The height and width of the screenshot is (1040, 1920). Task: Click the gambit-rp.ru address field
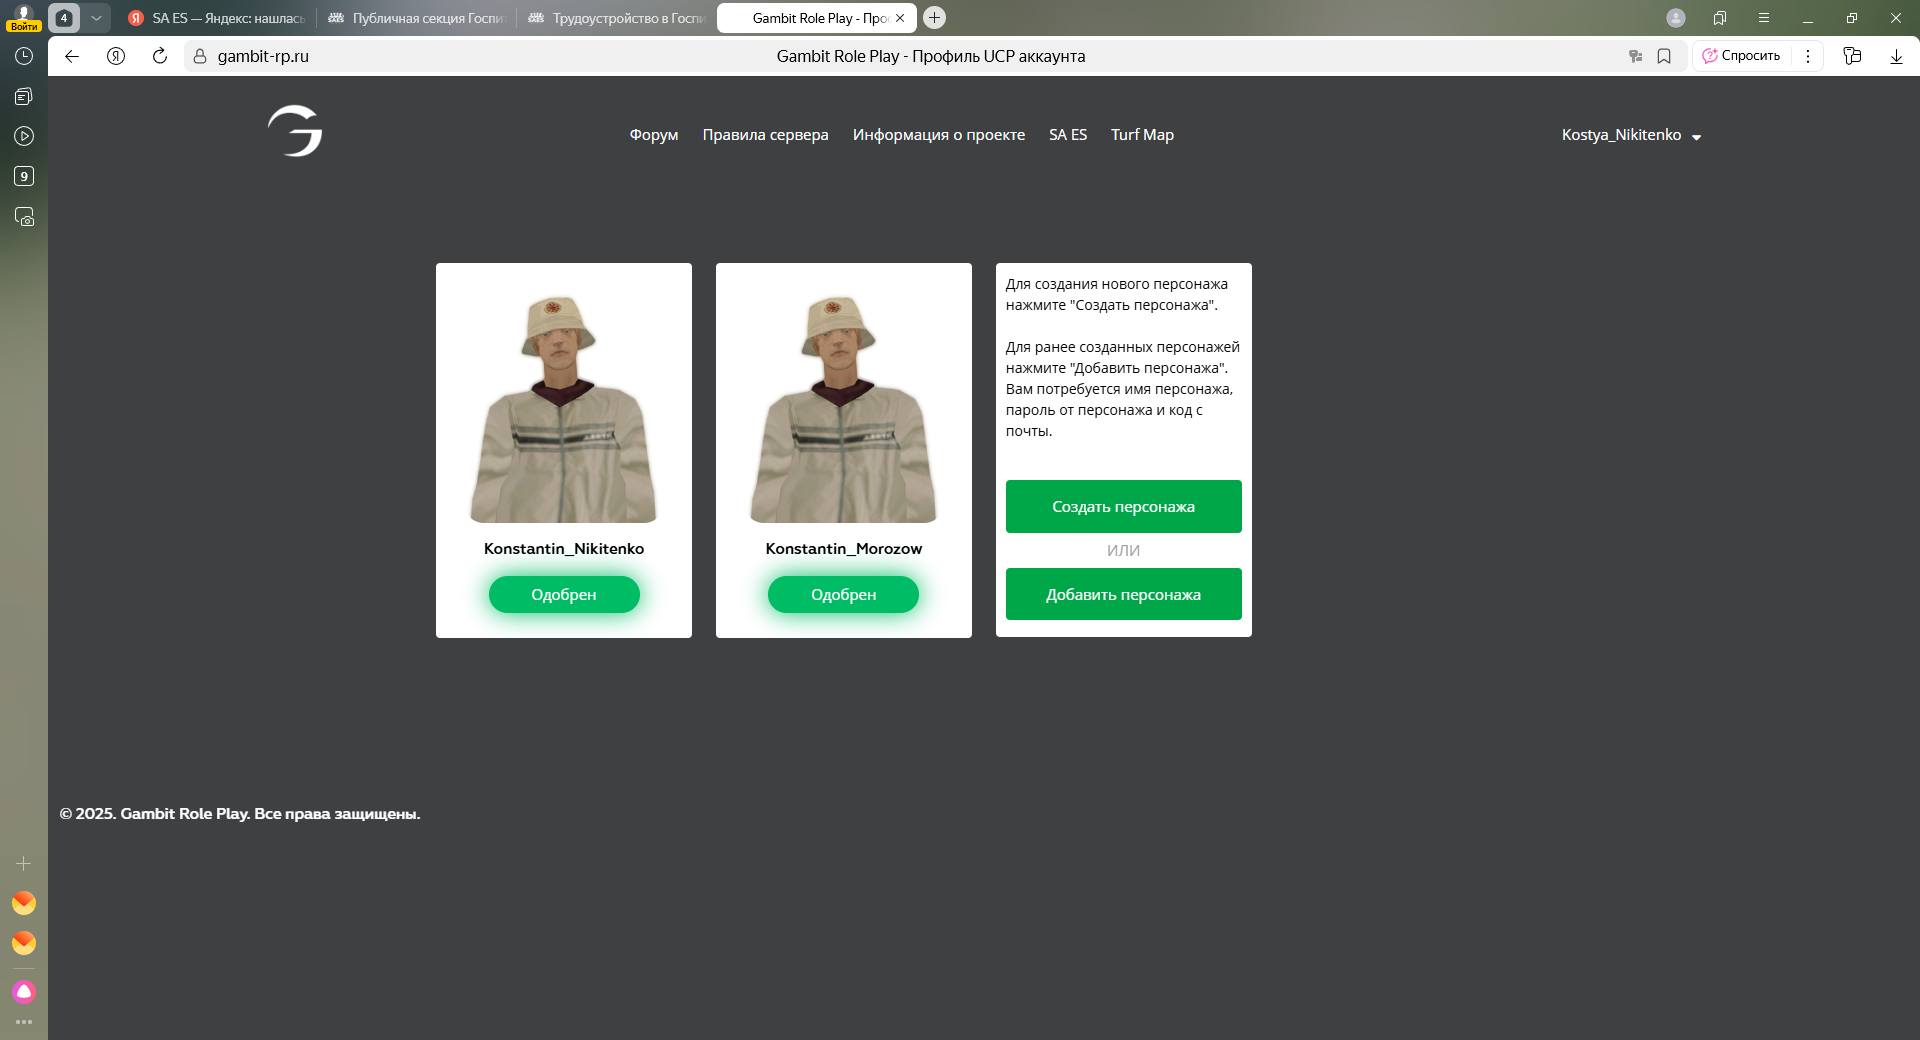click(263, 56)
